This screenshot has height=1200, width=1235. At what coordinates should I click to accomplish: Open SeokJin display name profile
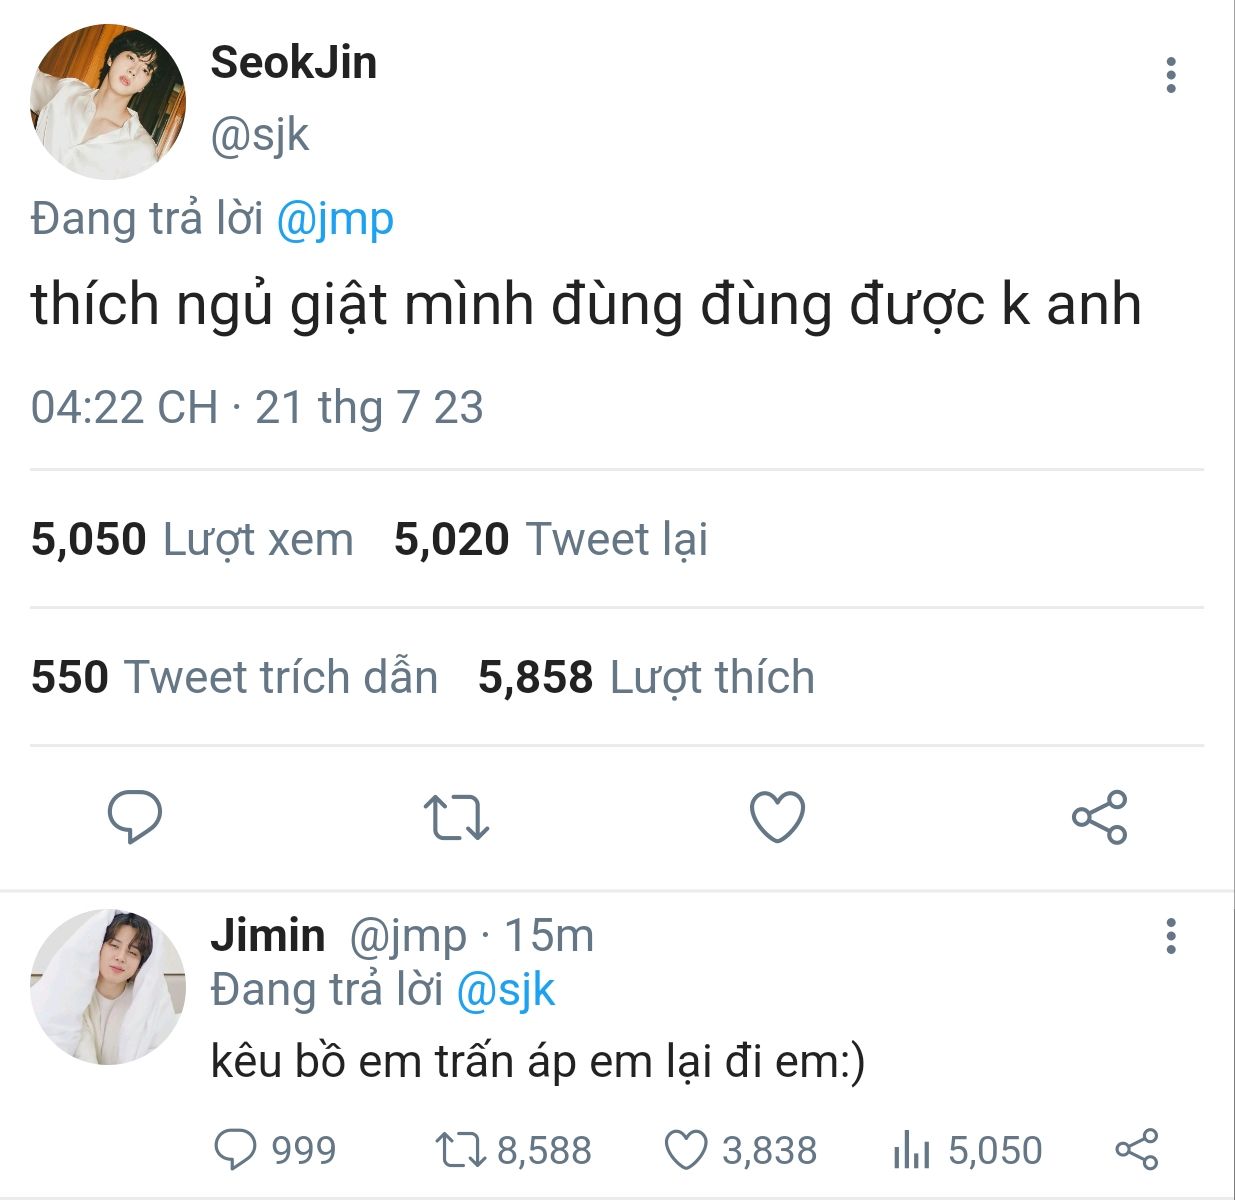[x=294, y=62]
